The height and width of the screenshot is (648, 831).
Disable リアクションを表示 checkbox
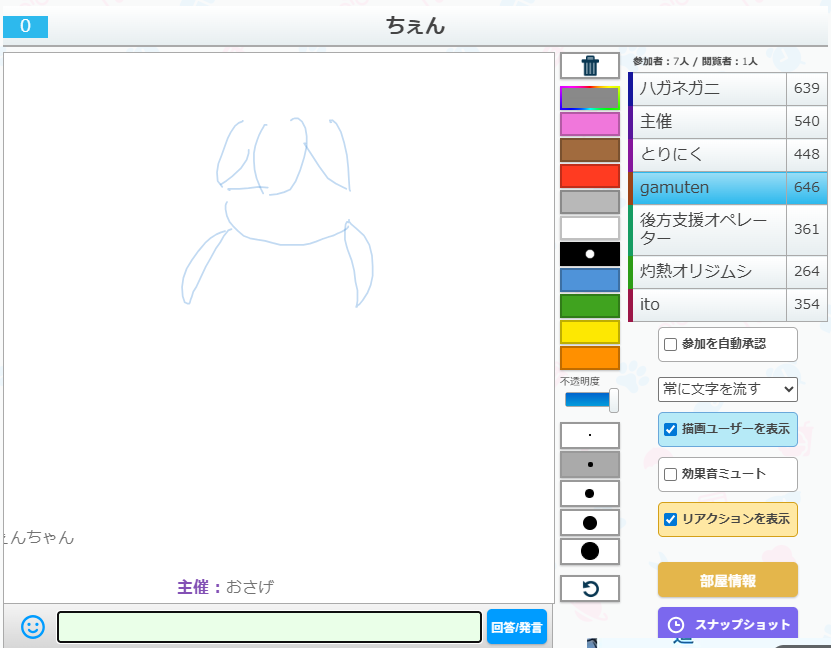[x=671, y=519]
